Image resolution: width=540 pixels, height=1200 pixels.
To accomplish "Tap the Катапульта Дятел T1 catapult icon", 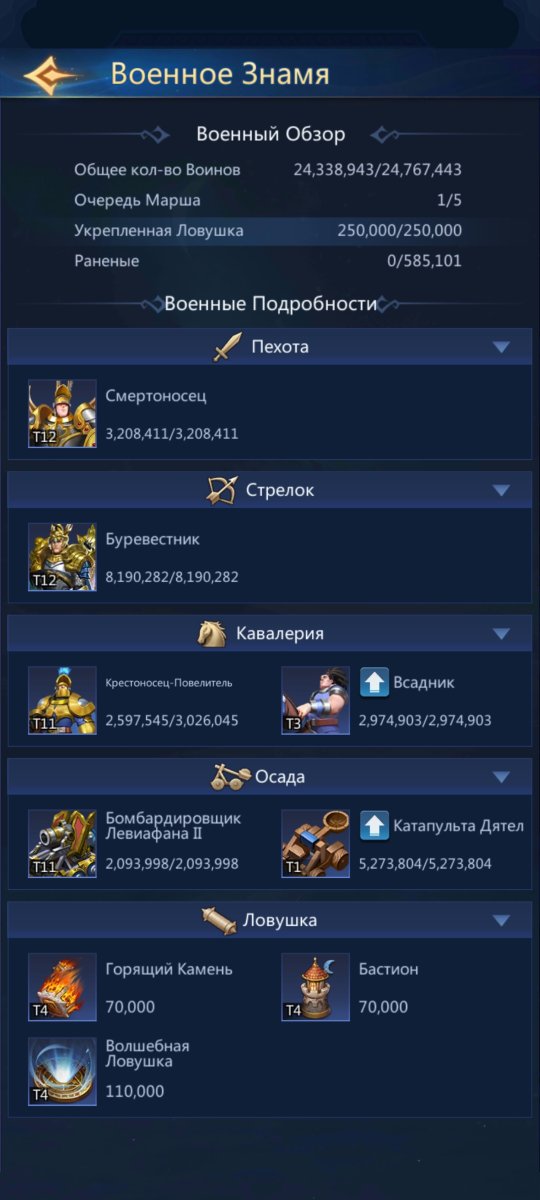I will 316,843.
